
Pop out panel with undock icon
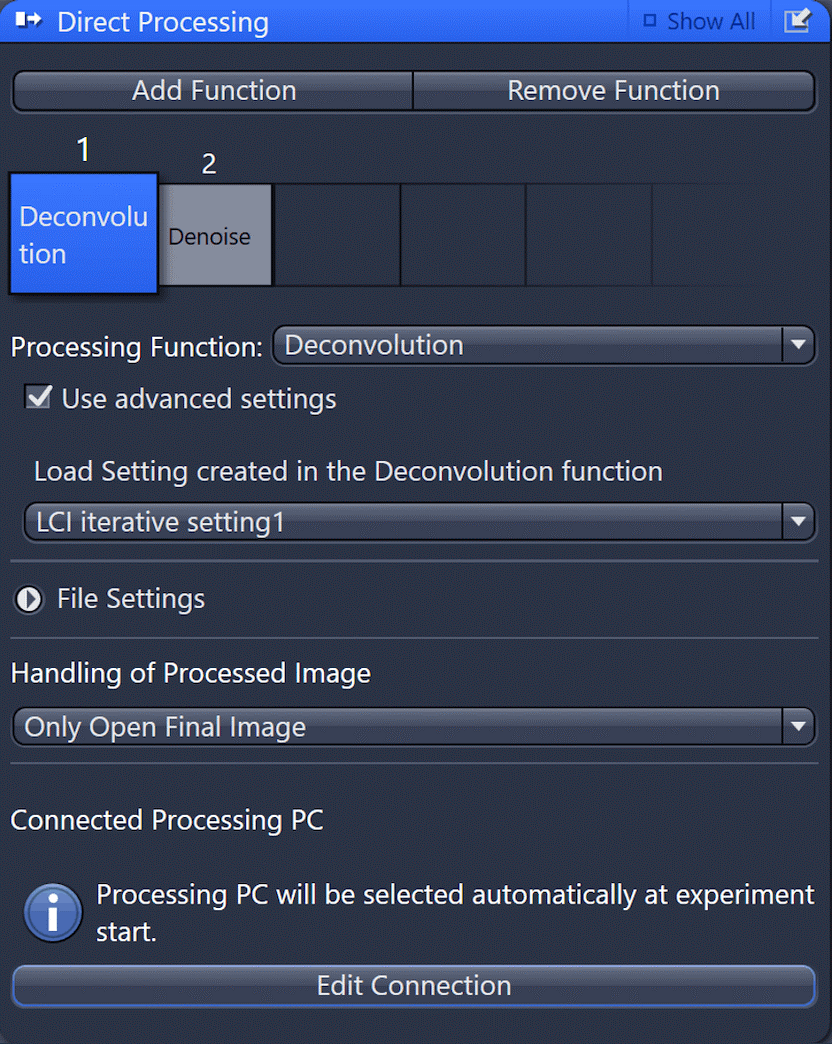pos(797,21)
